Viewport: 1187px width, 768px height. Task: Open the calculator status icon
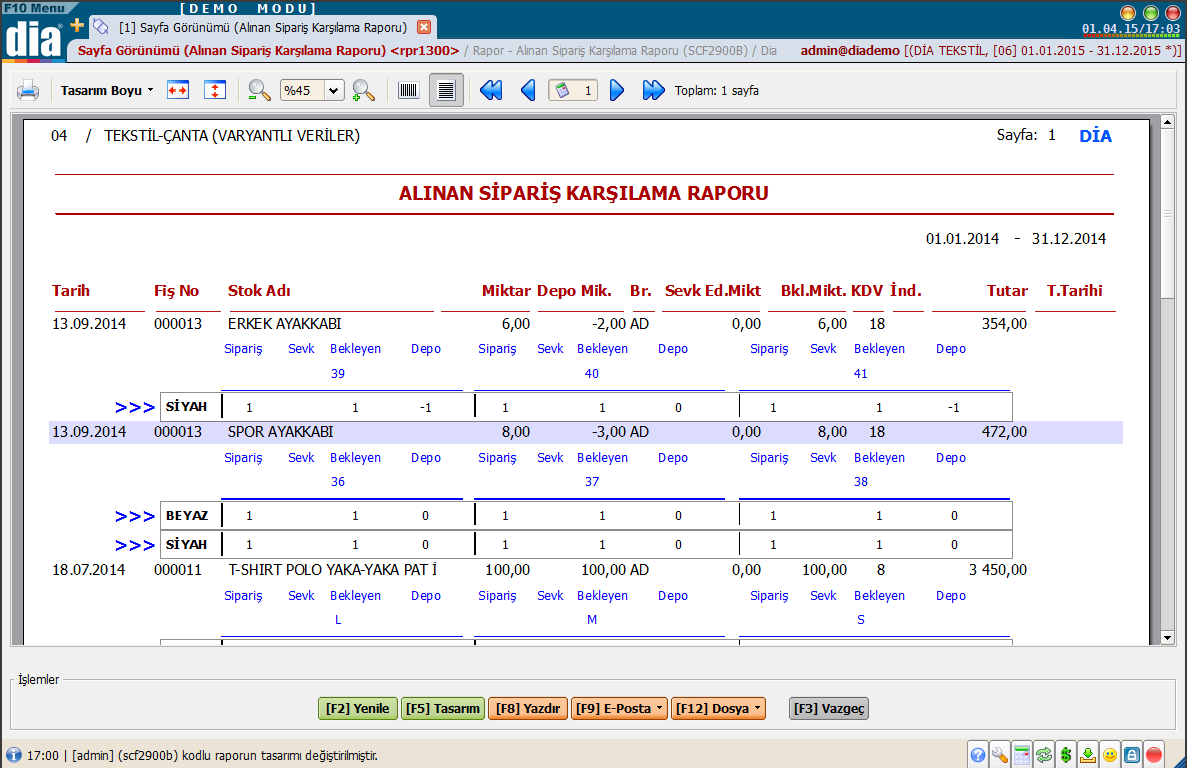coord(1021,754)
